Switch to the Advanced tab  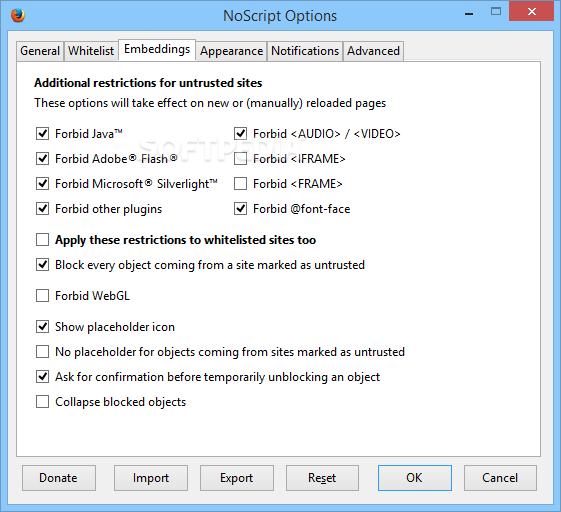tap(373, 51)
